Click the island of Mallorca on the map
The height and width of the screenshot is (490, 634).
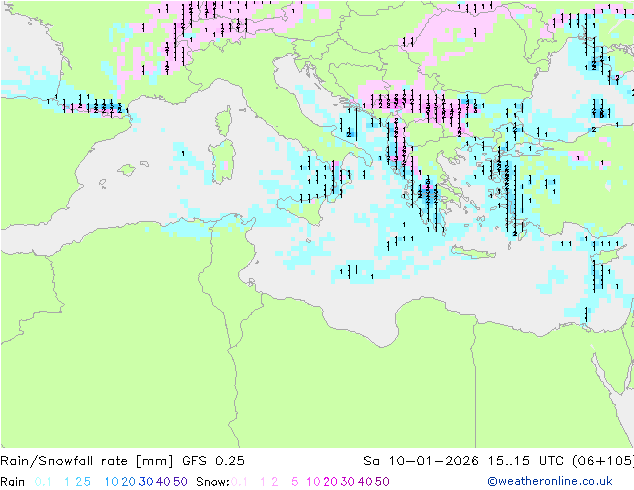[127, 170]
